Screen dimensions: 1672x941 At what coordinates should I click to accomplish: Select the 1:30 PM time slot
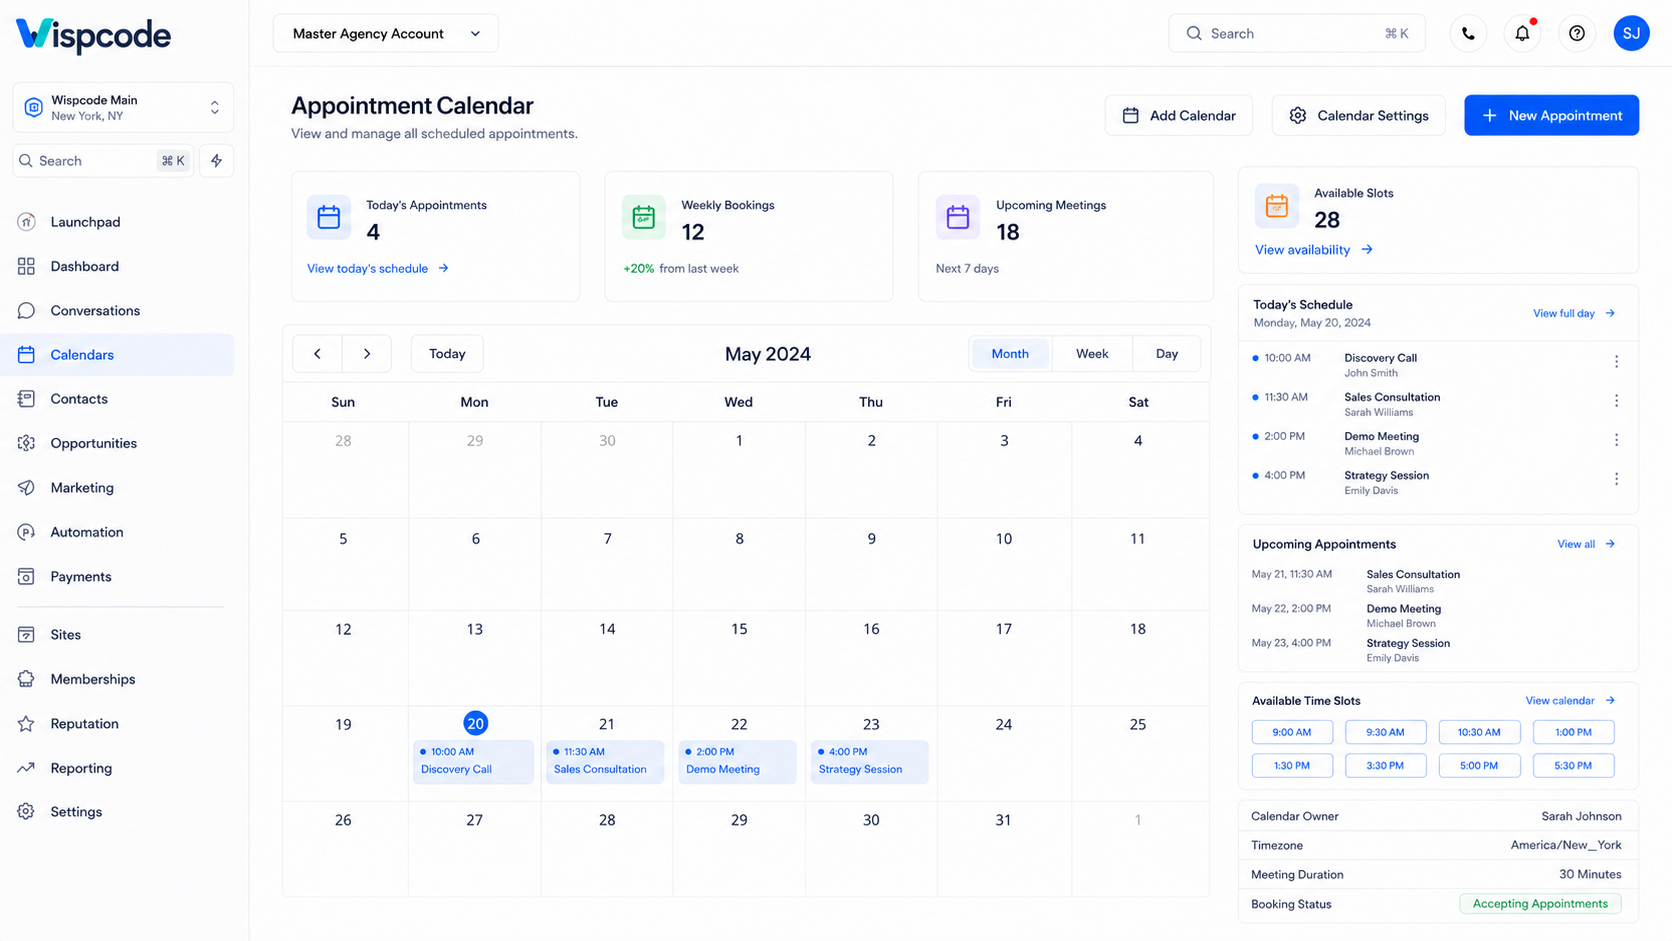[1292, 766]
